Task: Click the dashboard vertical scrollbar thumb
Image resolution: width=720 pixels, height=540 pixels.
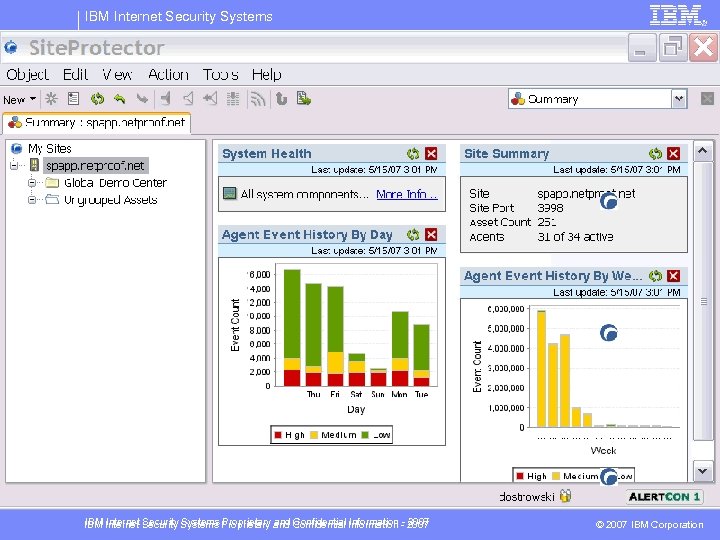Action: click(x=703, y=301)
